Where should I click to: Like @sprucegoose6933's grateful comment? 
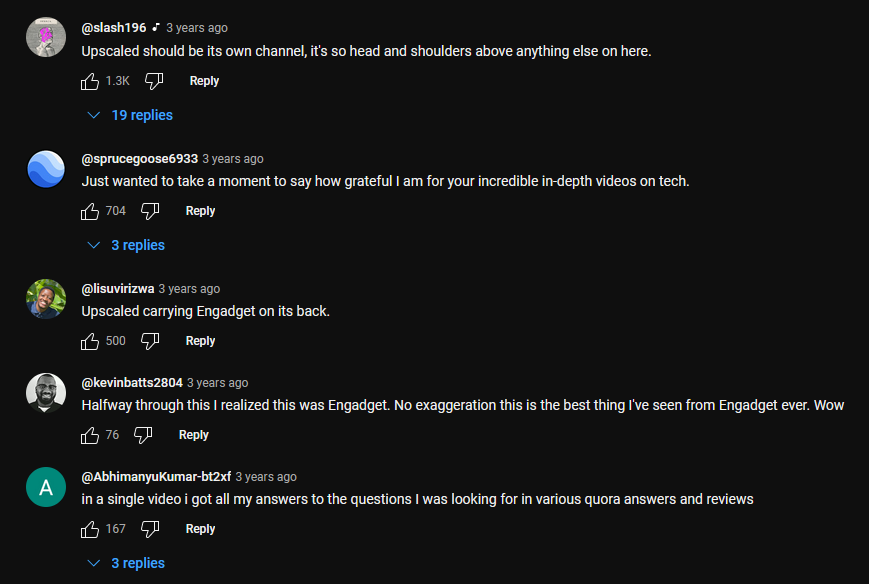(90, 211)
